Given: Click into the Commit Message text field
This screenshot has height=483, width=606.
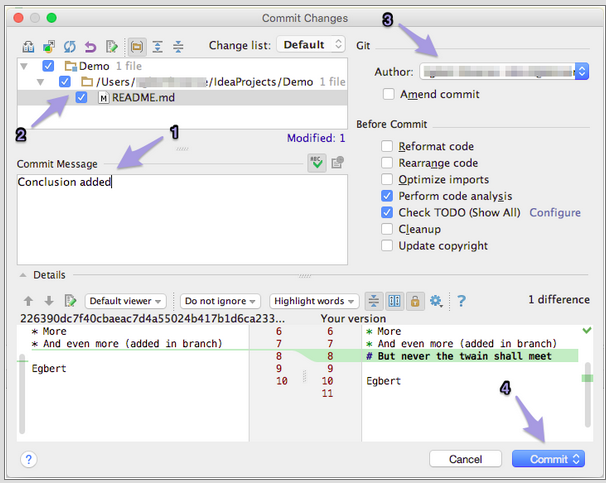Looking at the screenshot, I should coord(180,218).
